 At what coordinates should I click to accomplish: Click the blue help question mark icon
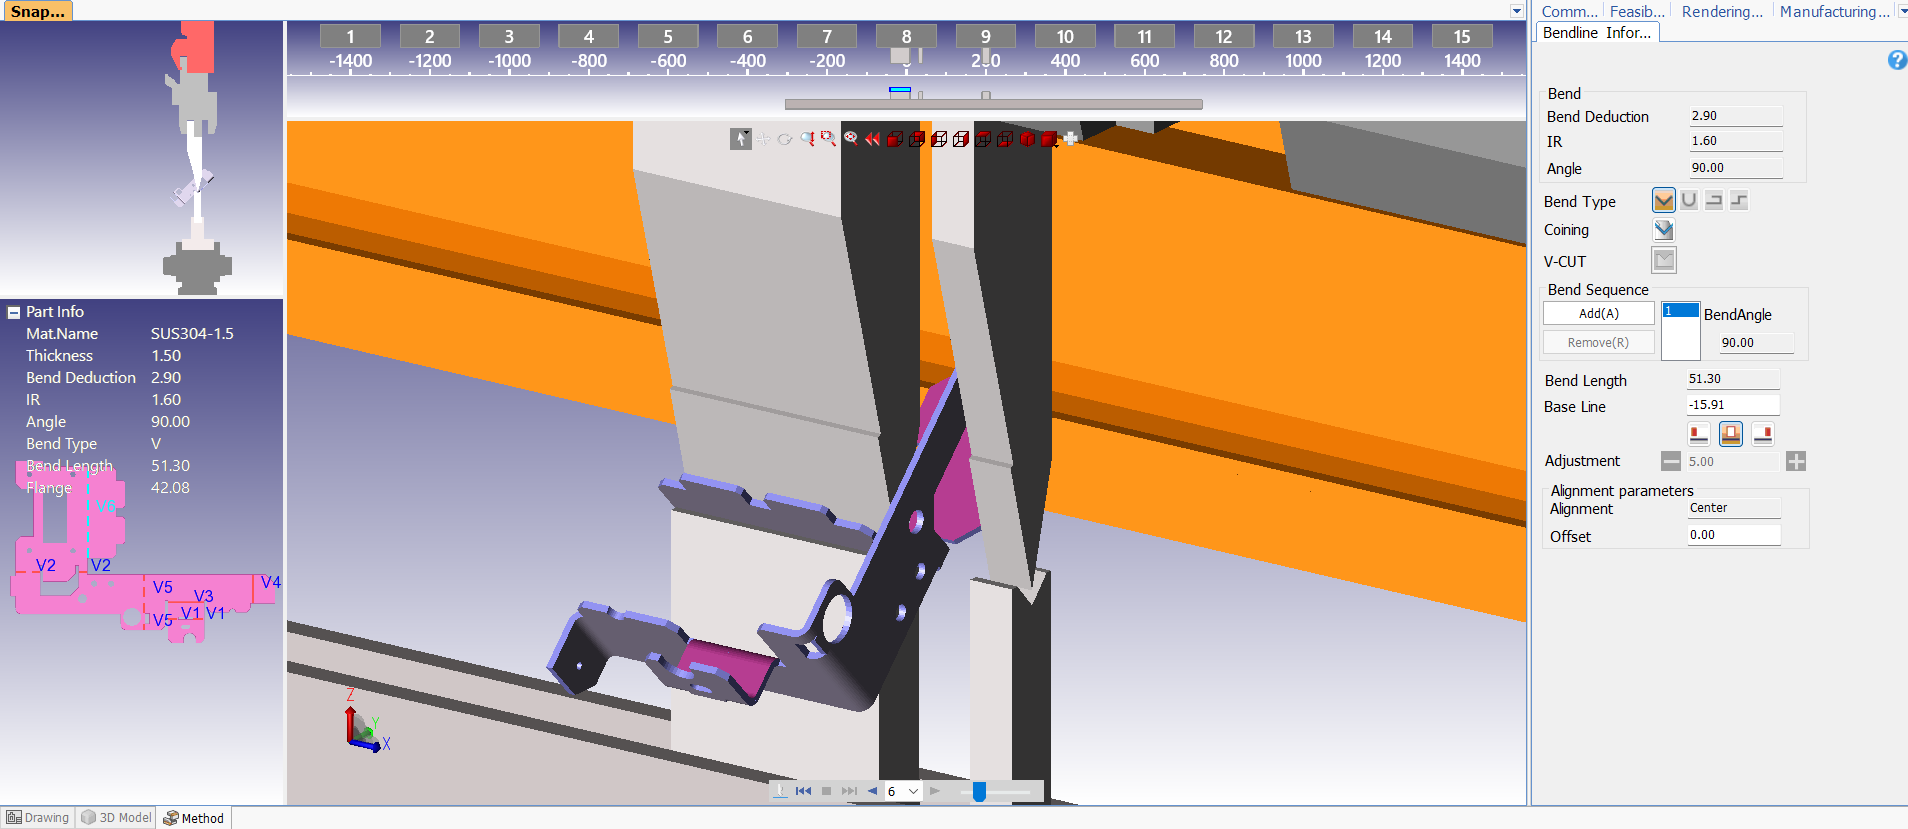pos(1896,60)
